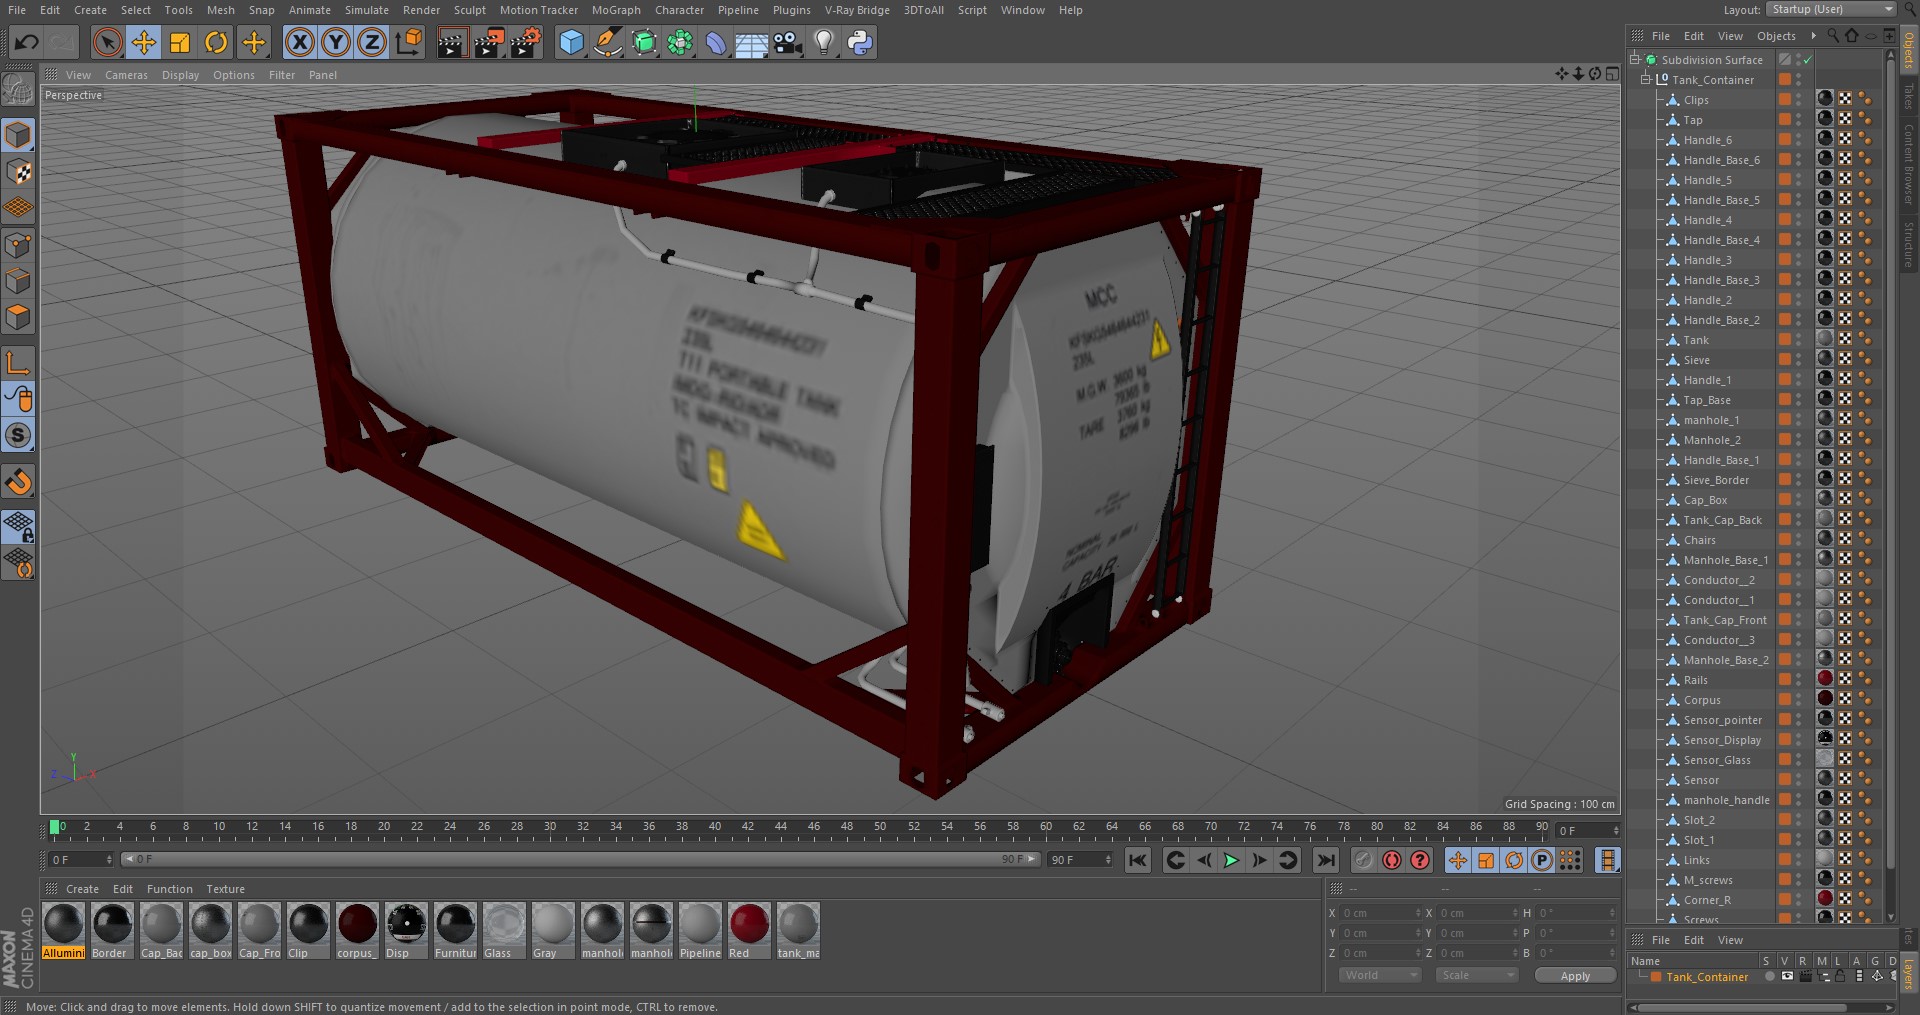Render active view clapperboard icon

[x=452, y=42]
